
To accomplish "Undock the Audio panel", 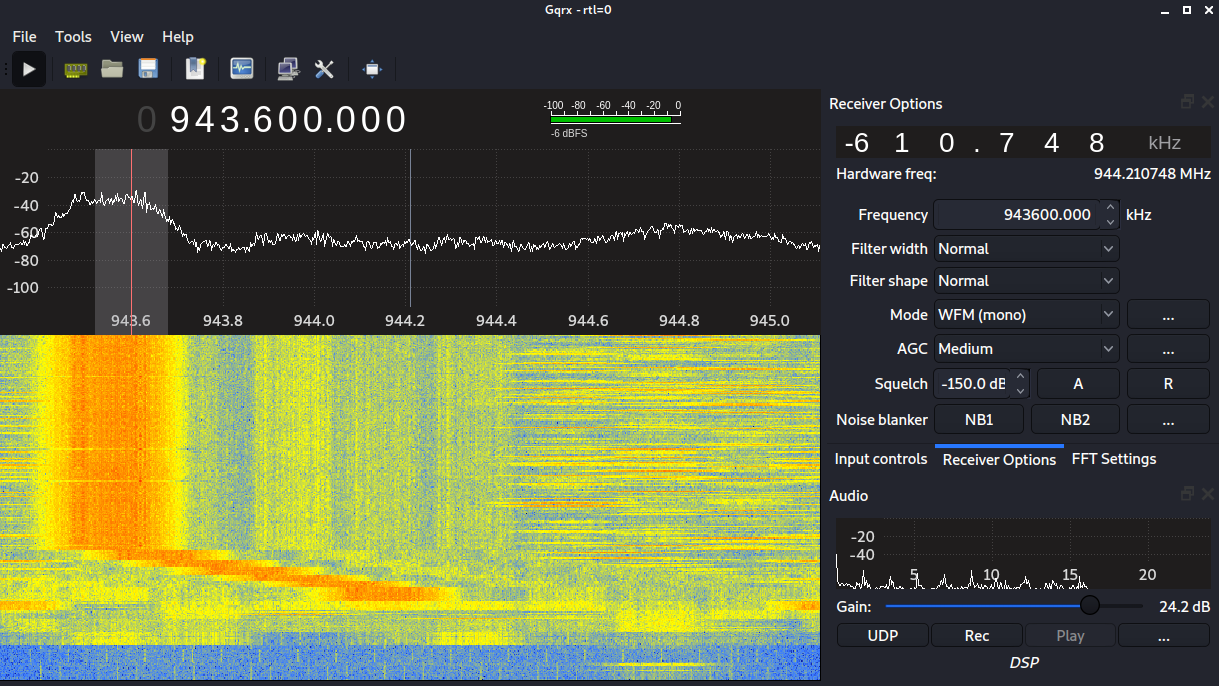I will pyautogui.click(x=1187, y=494).
